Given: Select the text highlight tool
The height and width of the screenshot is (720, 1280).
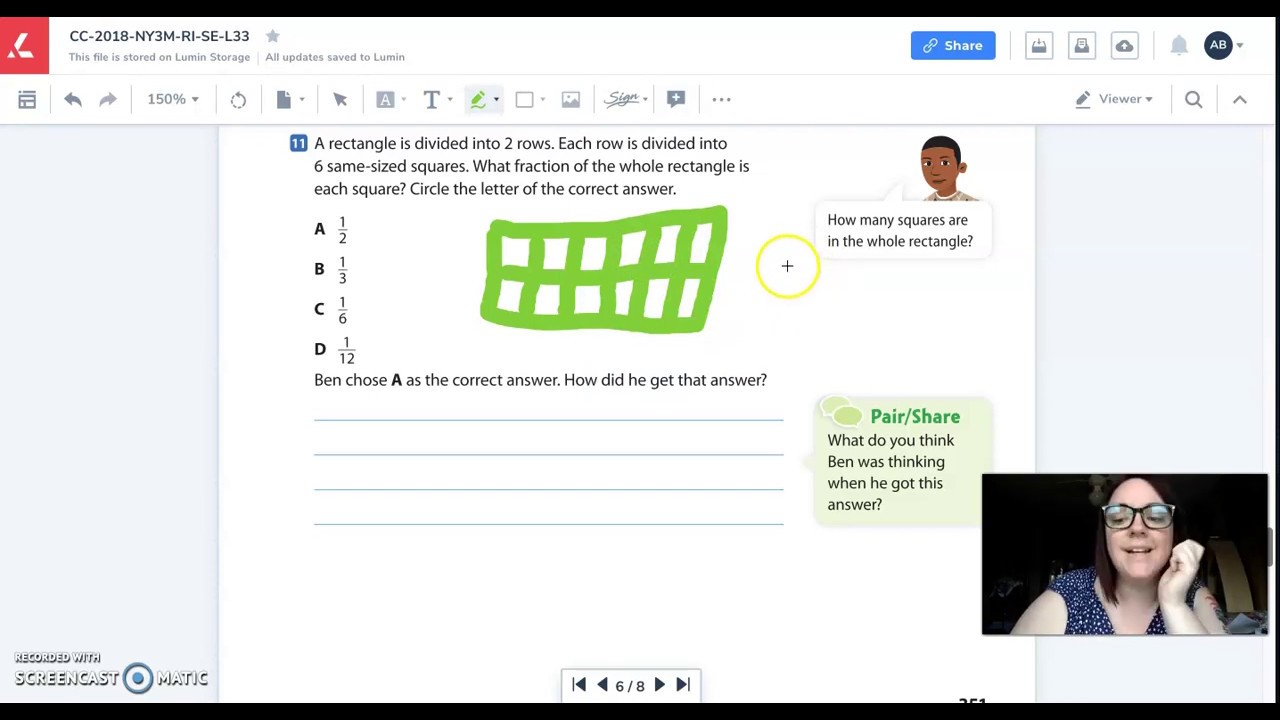Looking at the screenshot, I should coord(385,99).
